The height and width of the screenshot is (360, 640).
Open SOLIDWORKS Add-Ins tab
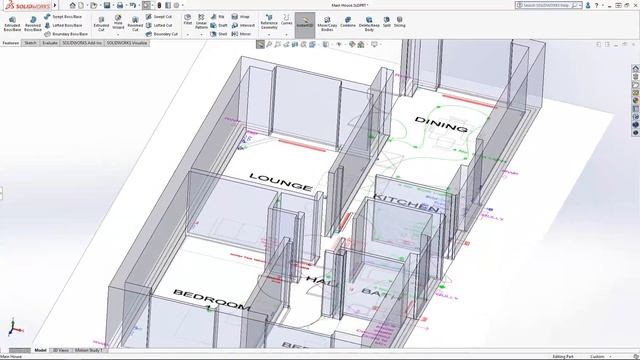(82, 43)
